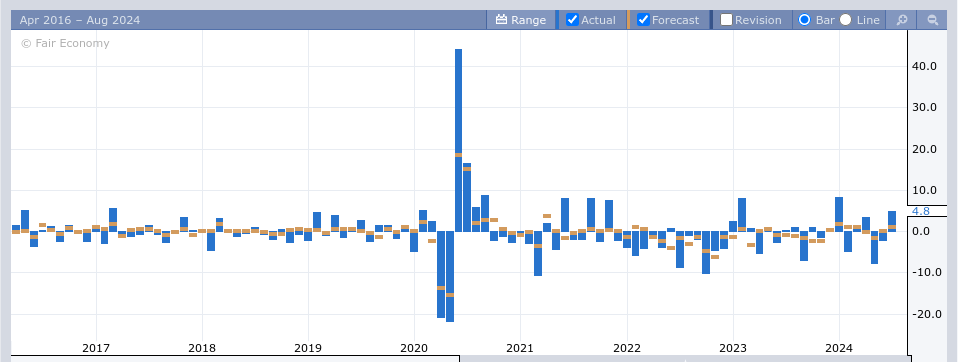Select the Bar radio button

coord(805,20)
